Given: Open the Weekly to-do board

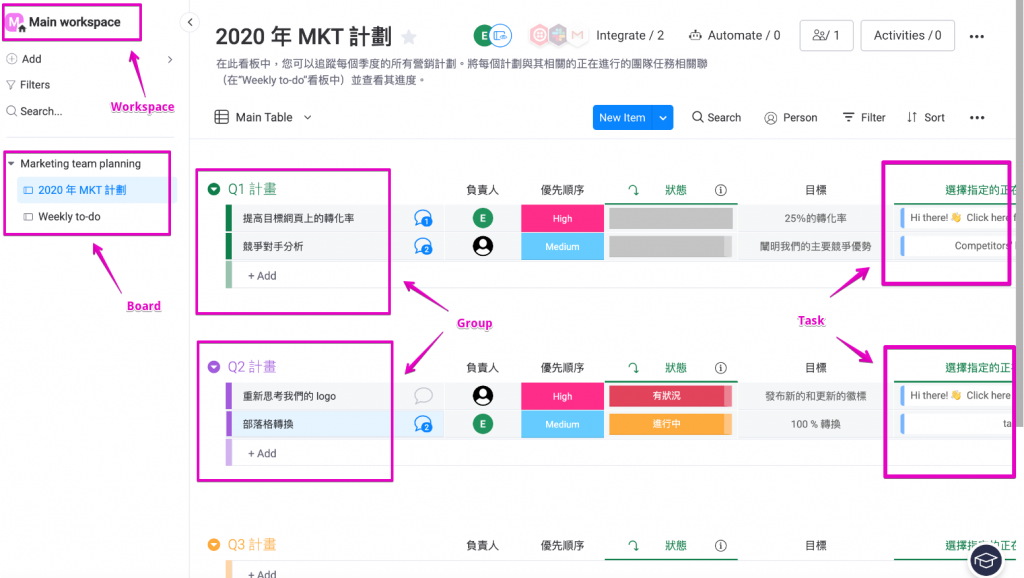Looking at the screenshot, I should tap(69, 216).
